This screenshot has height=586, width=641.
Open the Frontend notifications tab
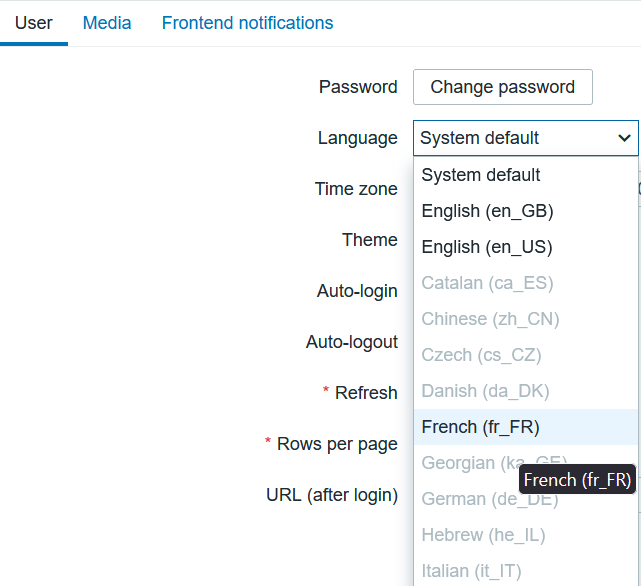pos(247,22)
